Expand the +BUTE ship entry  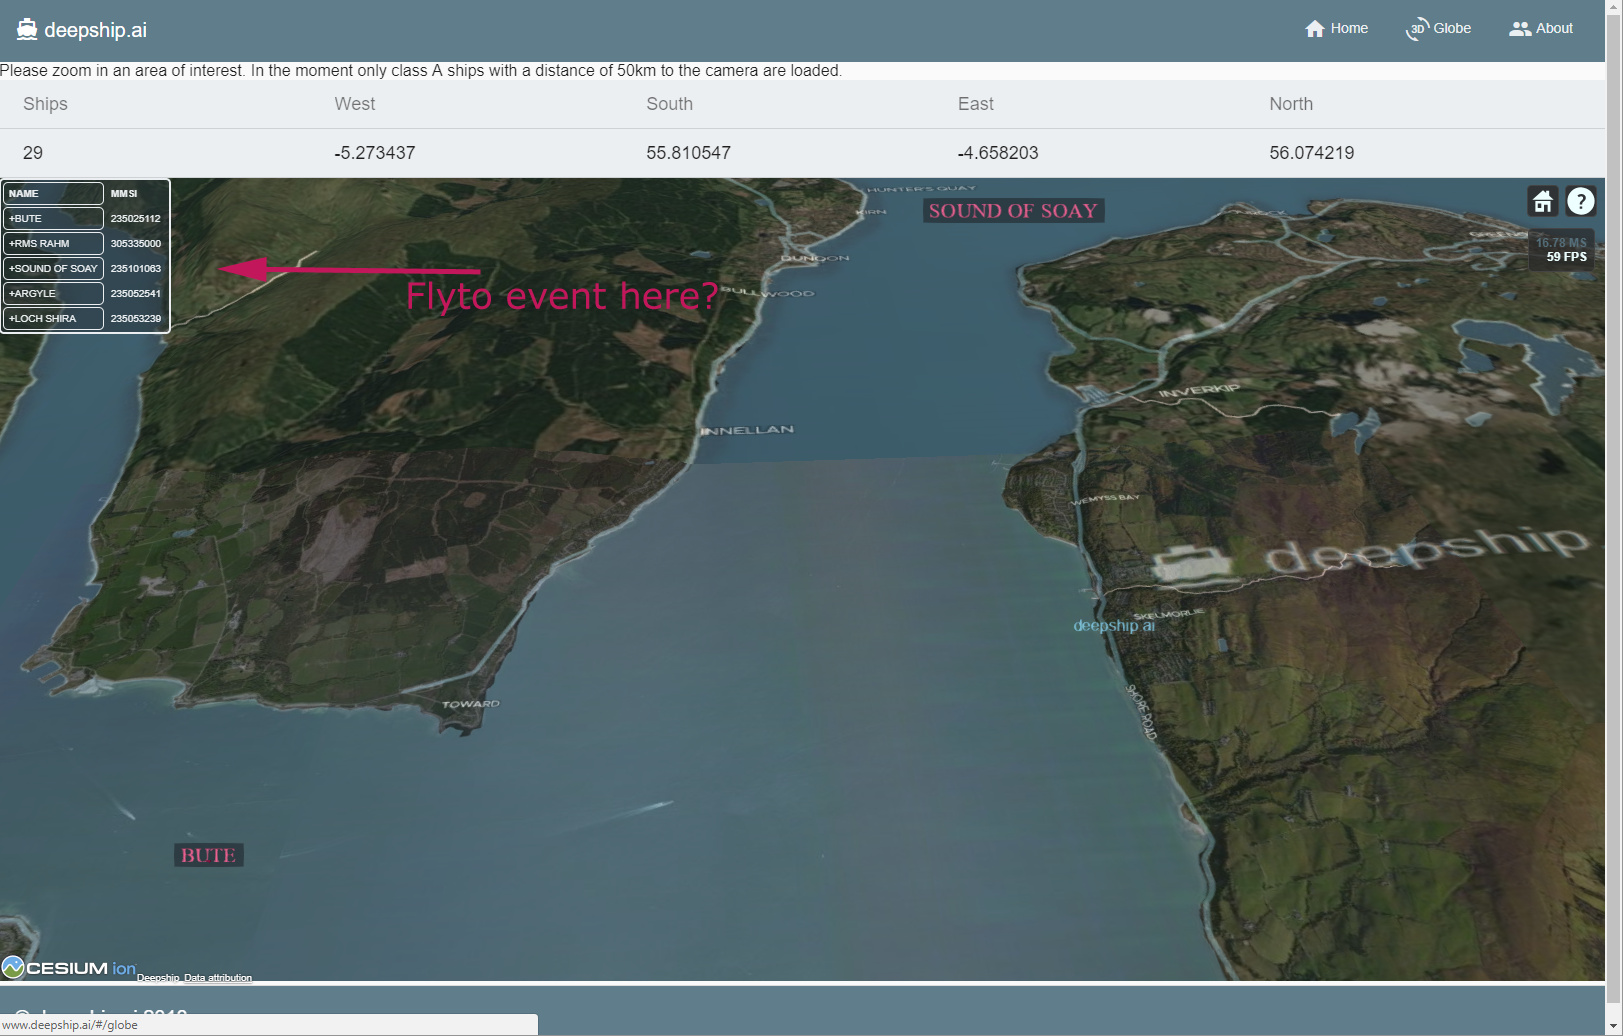(53, 218)
